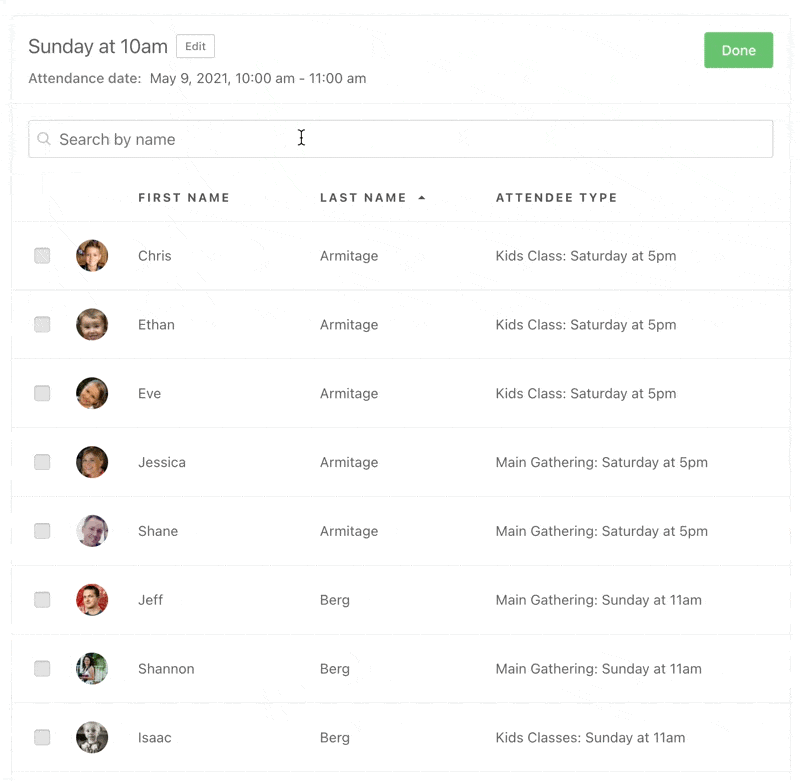
Task: Click Shane Armitage's avatar photo
Action: coord(92,531)
